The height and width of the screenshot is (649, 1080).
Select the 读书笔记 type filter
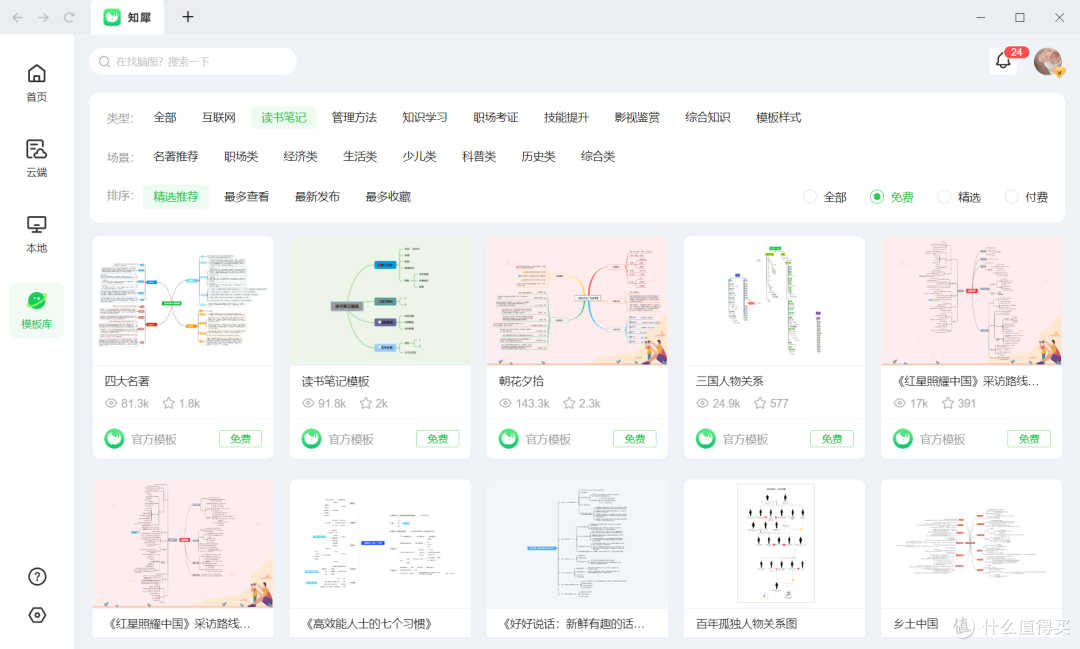point(284,118)
